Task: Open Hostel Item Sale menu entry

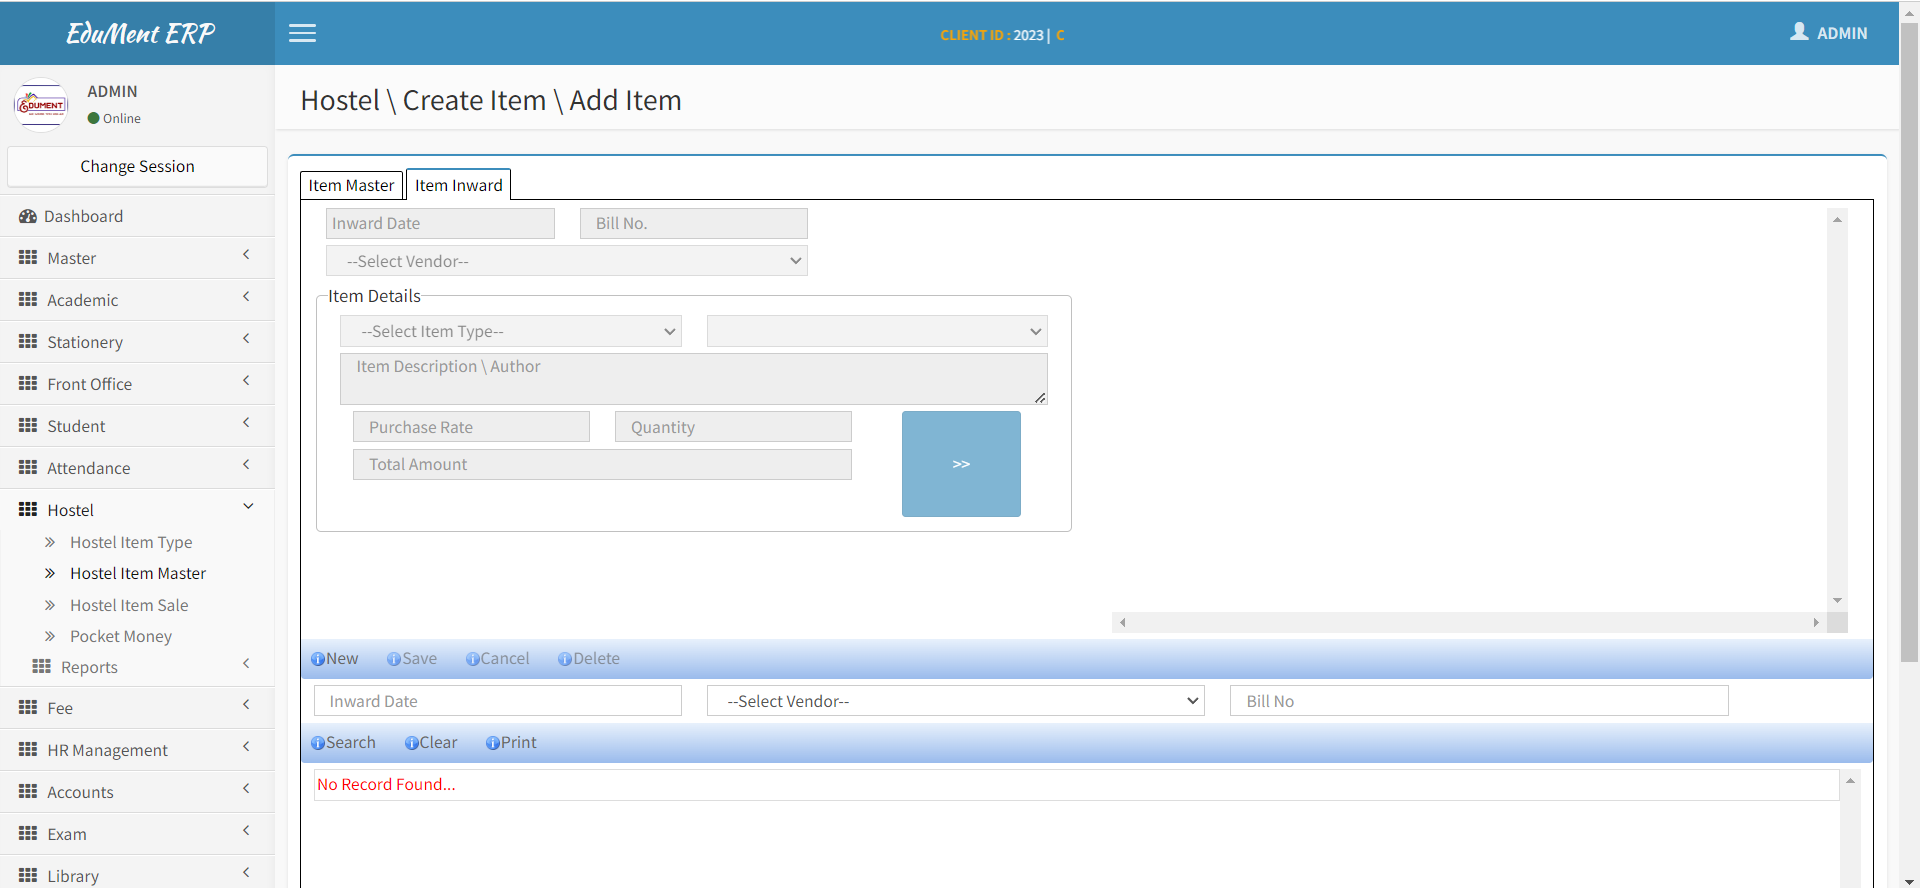Action: (x=129, y=605)
